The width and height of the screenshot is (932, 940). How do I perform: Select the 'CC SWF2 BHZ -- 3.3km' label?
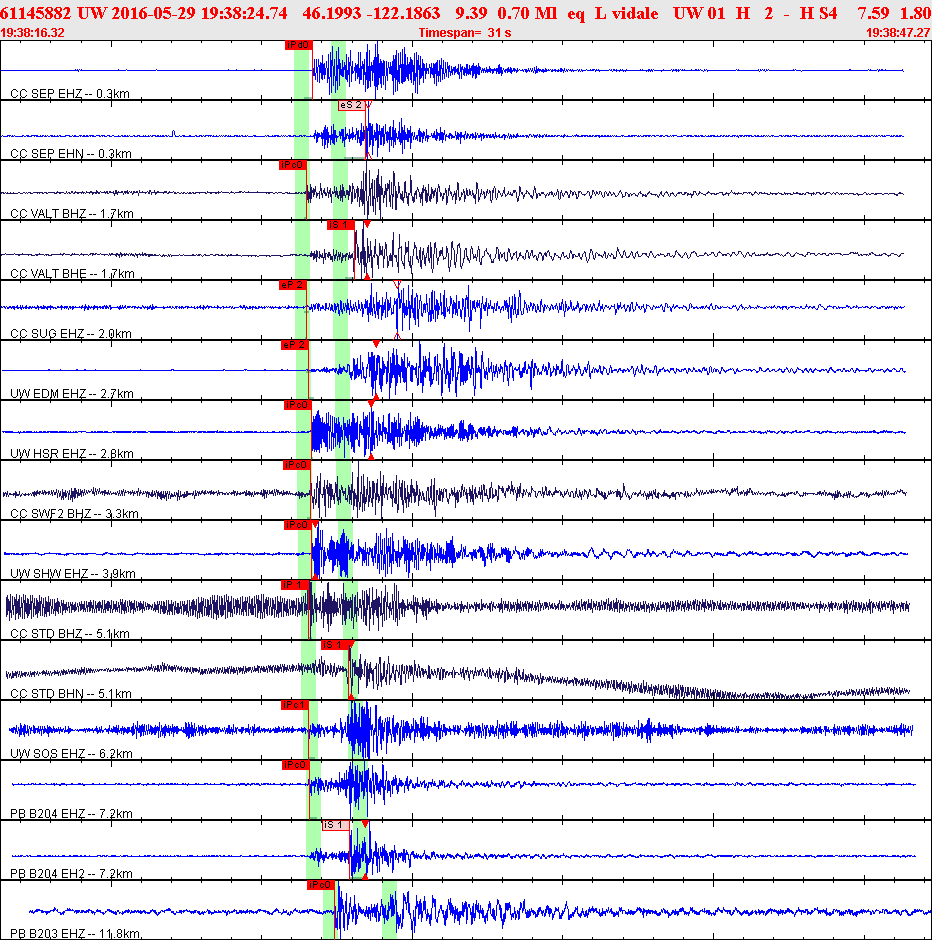75,514
